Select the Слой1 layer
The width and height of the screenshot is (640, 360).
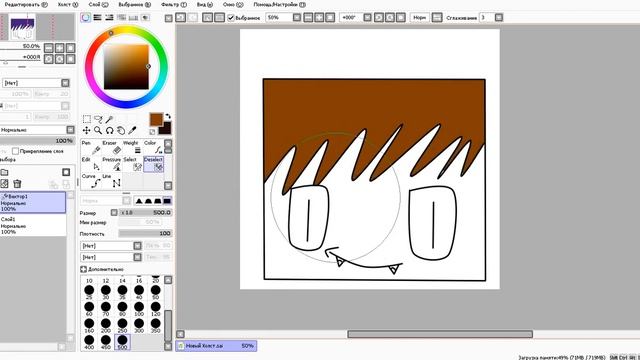pos(33,225)
